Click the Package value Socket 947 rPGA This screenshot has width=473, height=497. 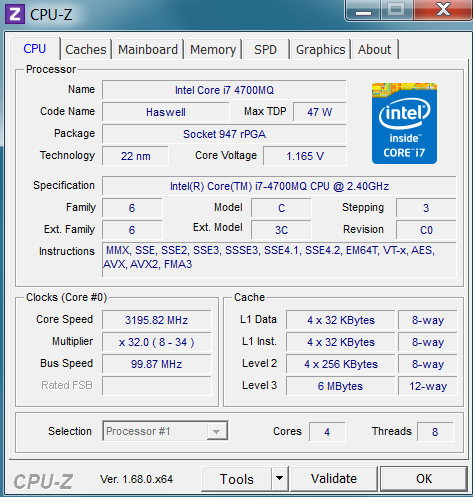click(224, 134)
